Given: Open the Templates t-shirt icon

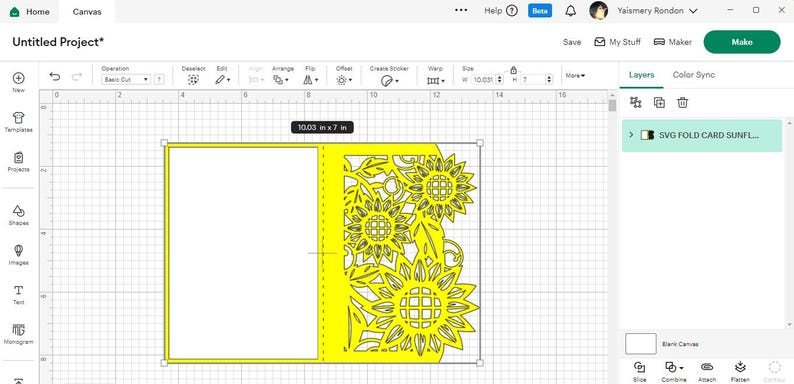Looking at the screenshot, I should coord(19,118).
